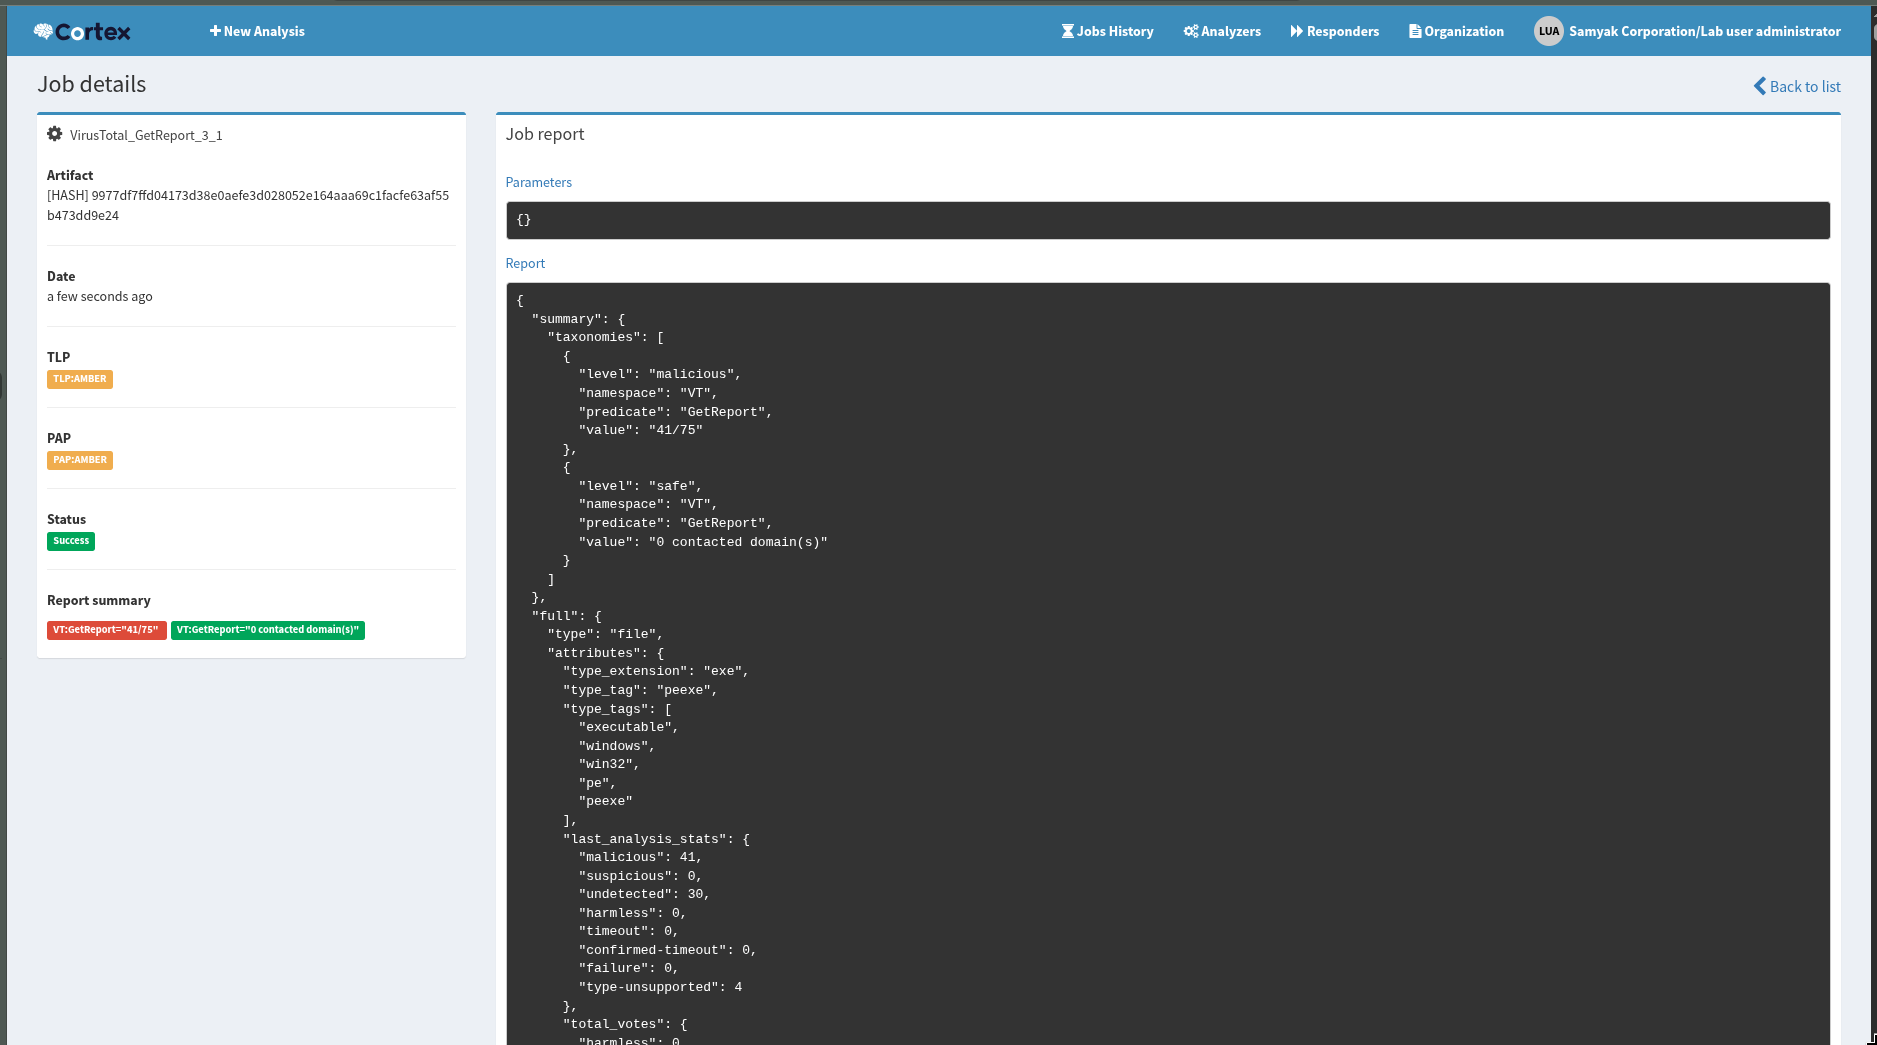Click the LUA user avatar
Viewport: 1877px width, 1045px height.
click(1548, 31)
